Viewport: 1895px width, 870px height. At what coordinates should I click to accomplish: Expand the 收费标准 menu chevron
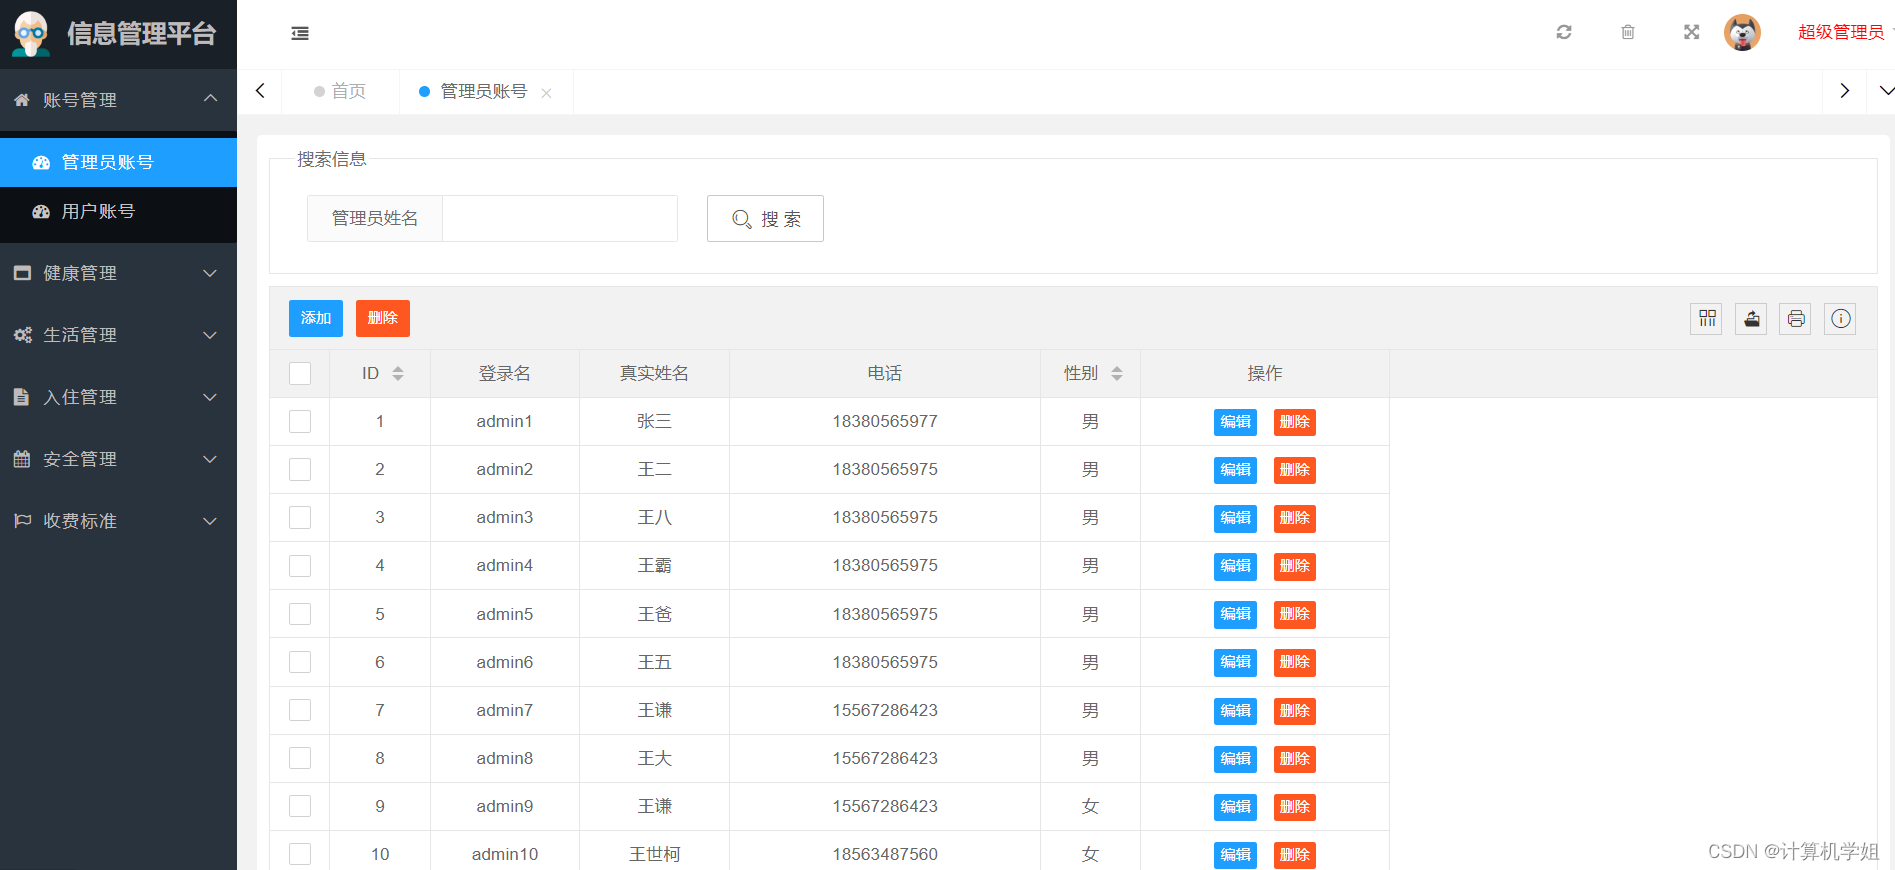(x=210, y=521)
